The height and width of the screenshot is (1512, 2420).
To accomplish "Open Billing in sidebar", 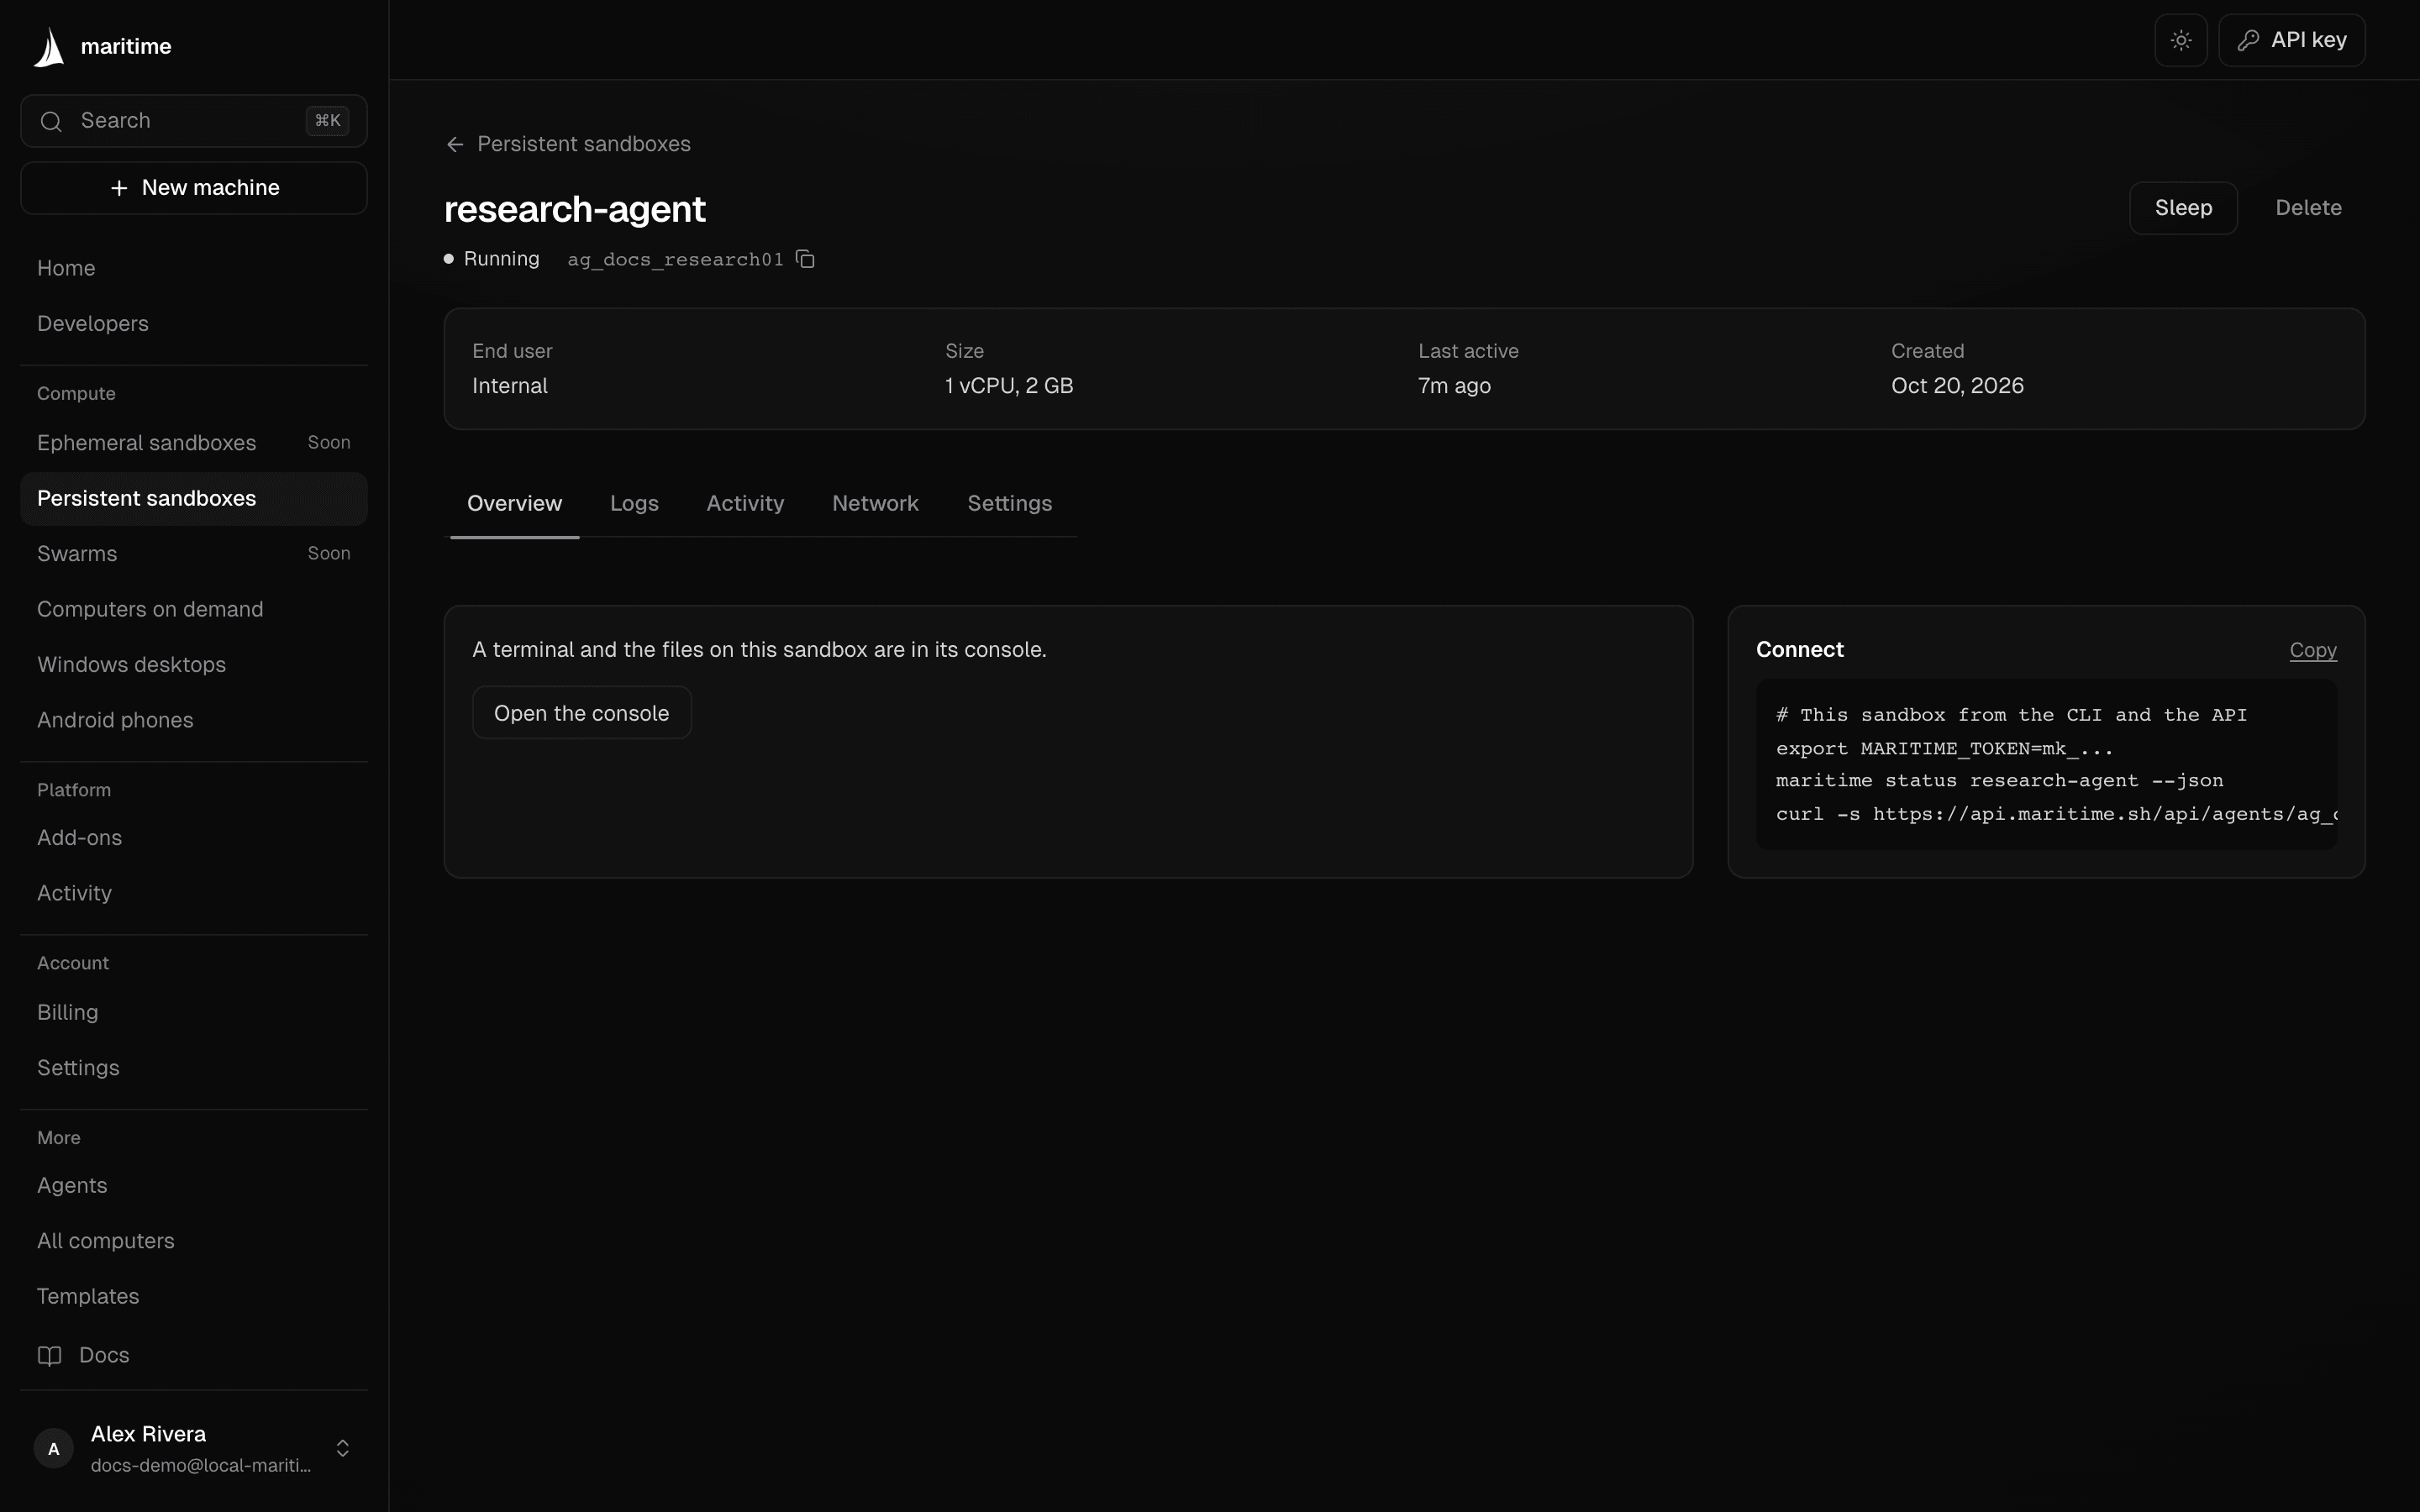I will coord(194,1012).
